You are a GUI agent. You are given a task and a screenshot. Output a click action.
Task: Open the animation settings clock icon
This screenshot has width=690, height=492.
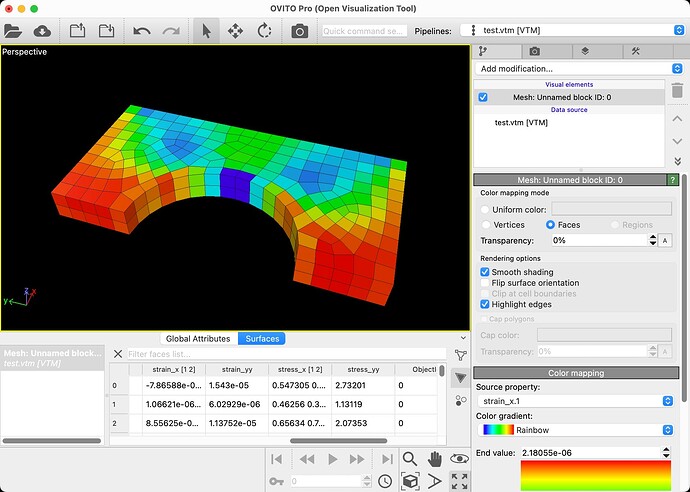(x=385, y=481)
